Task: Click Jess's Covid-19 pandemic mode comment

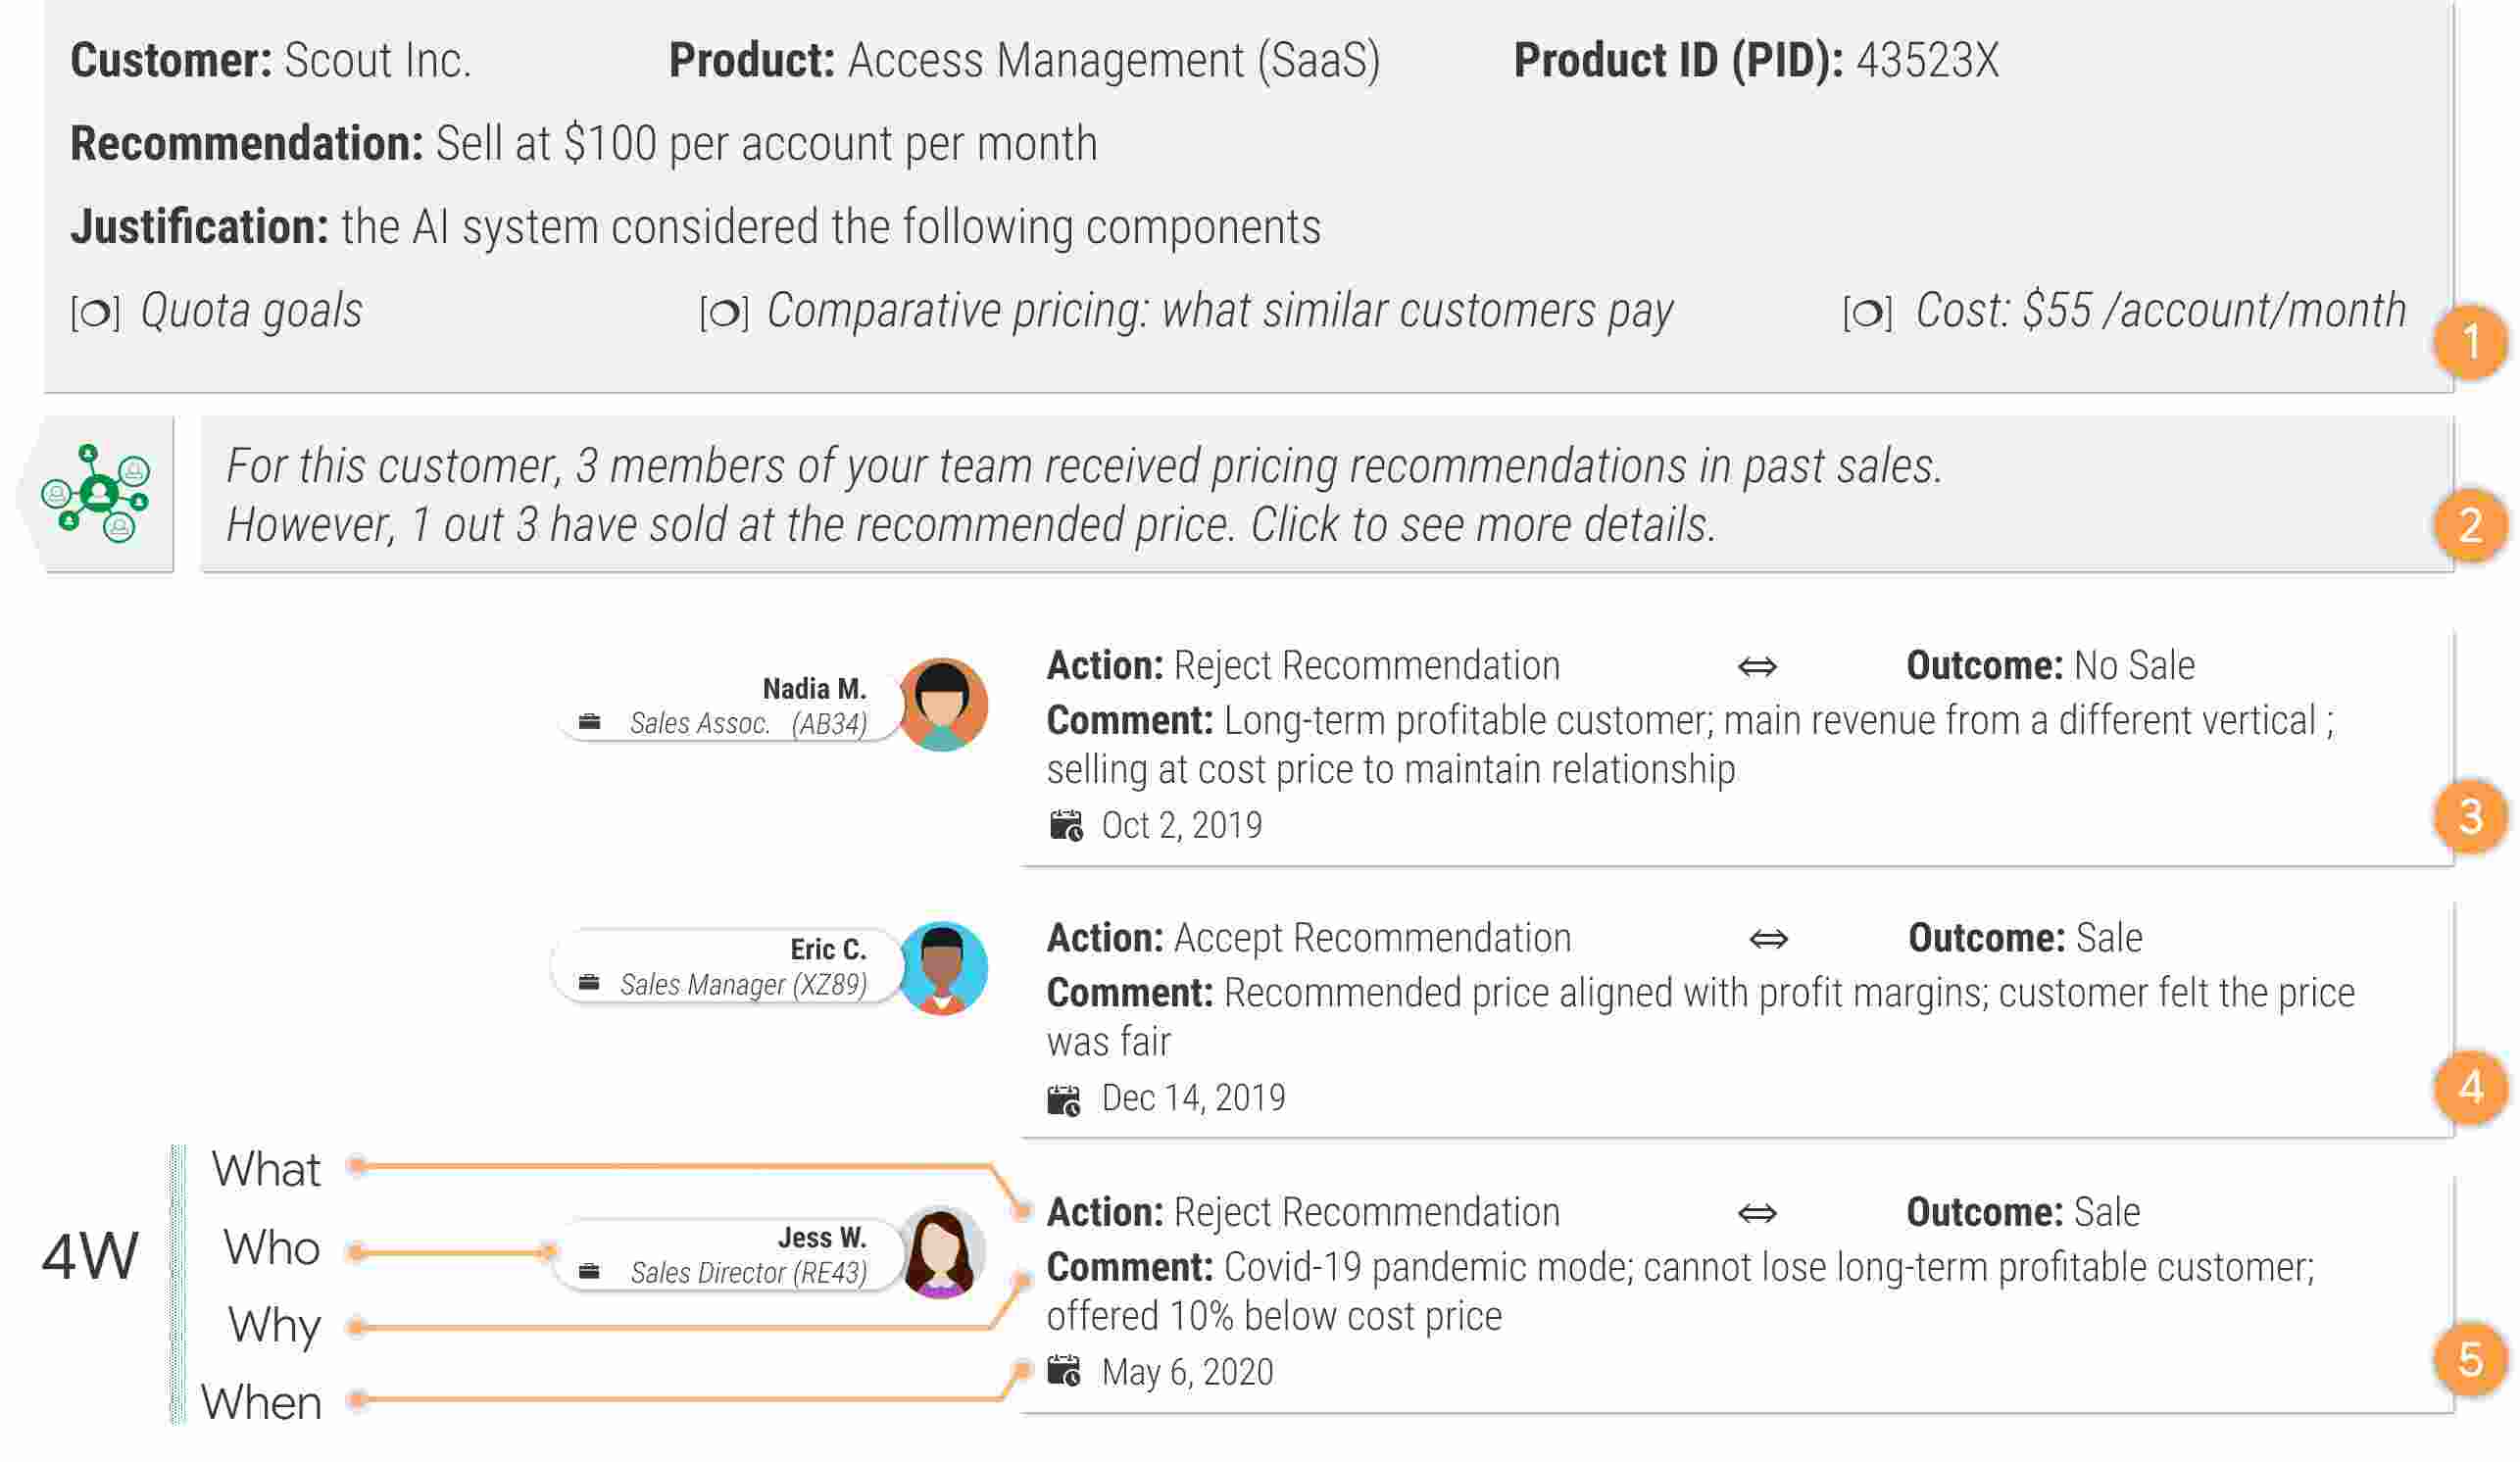Action: click(x=1680, y=1292)
